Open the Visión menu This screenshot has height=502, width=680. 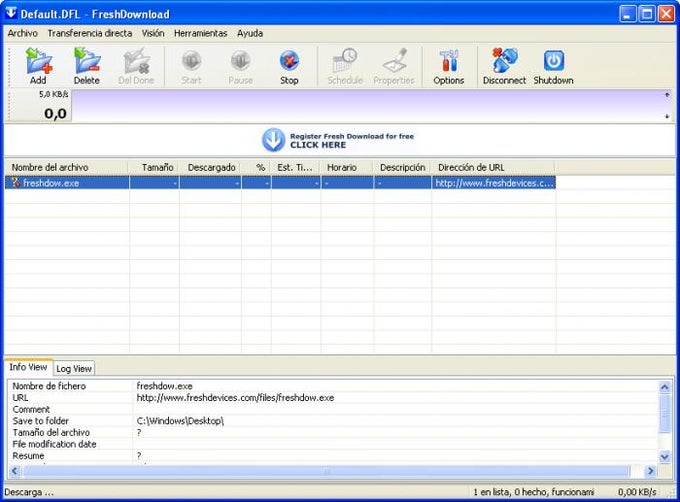(x=153, y=33)
